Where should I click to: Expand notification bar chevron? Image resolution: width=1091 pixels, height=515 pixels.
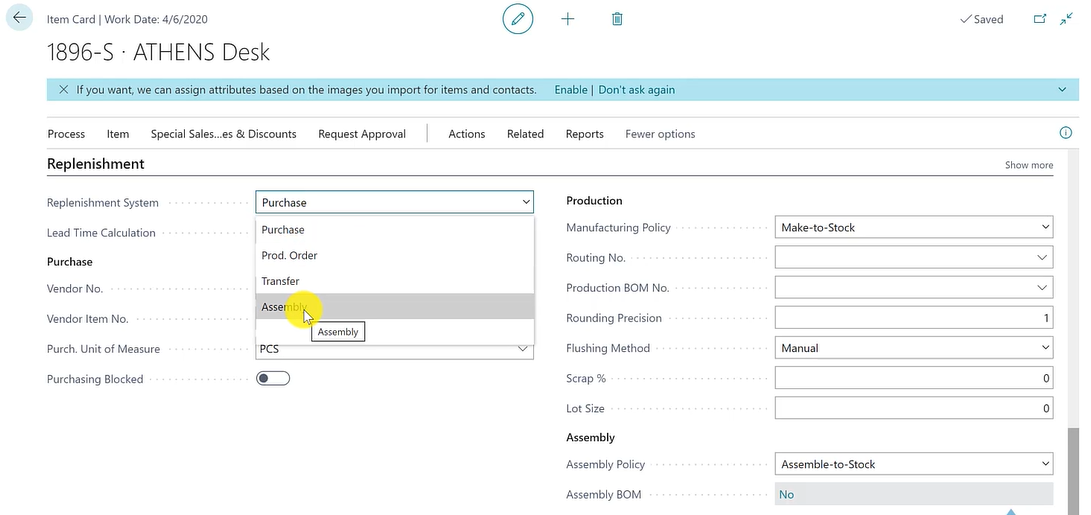click(x=1062, y=90)
